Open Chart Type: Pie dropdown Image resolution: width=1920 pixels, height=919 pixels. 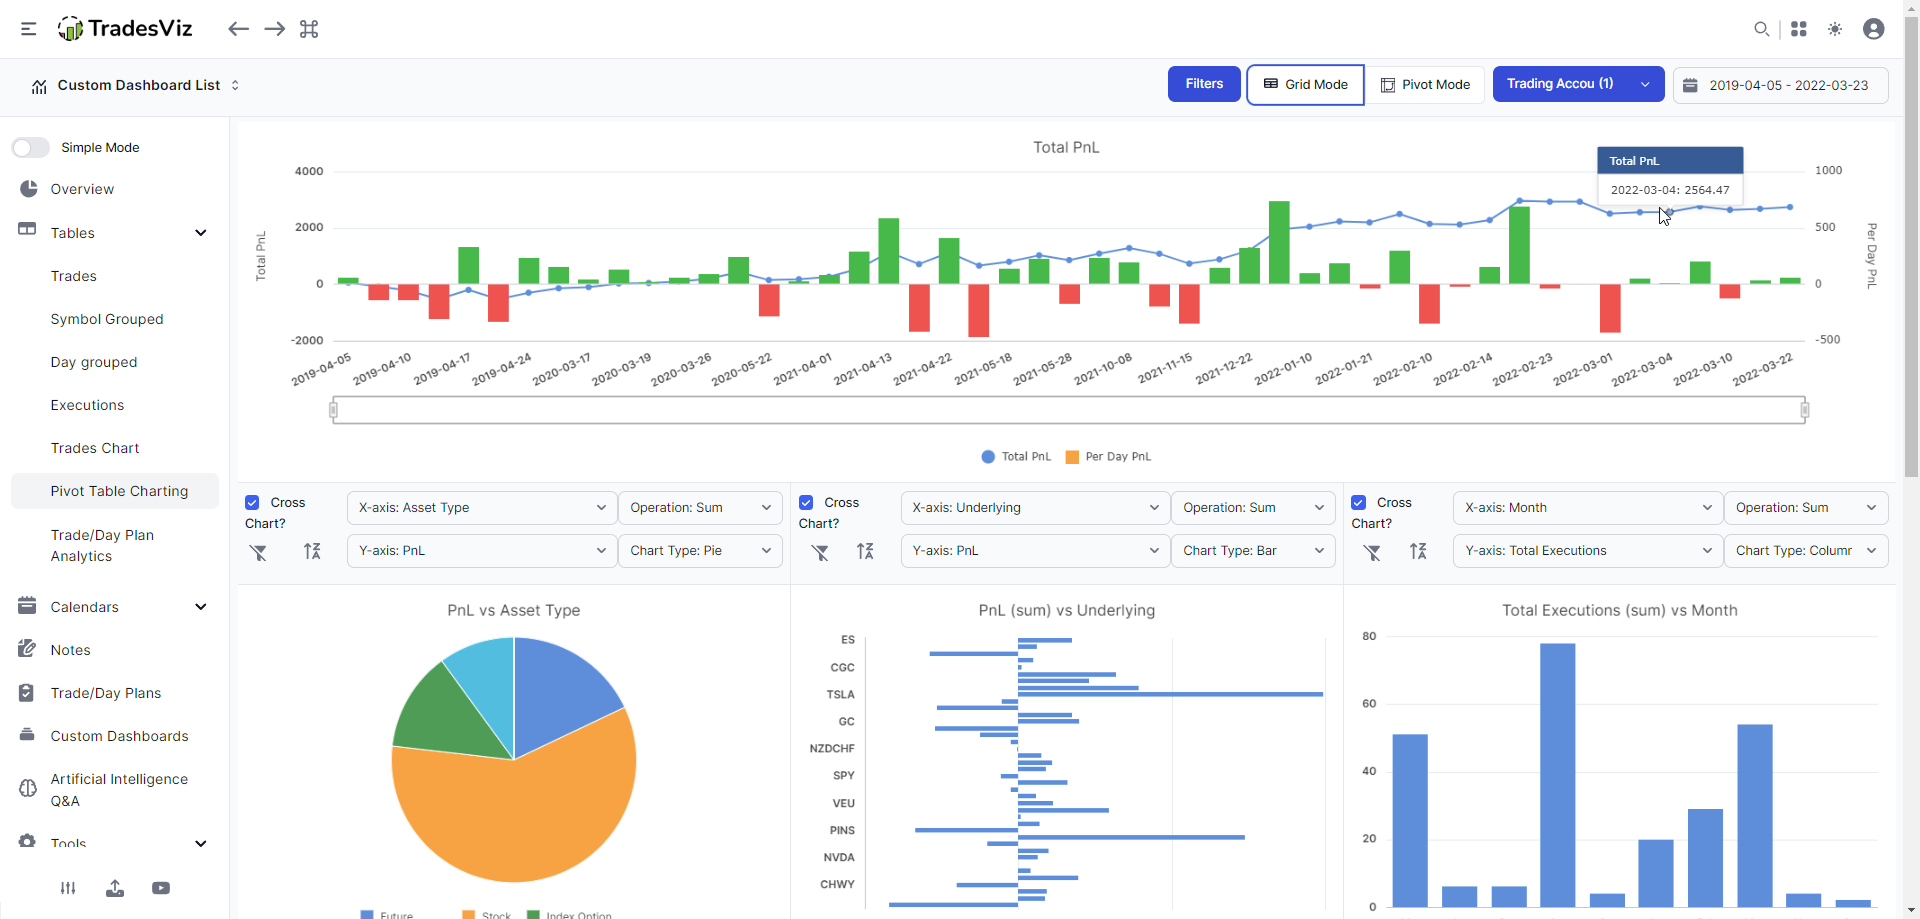coord(700,551)
